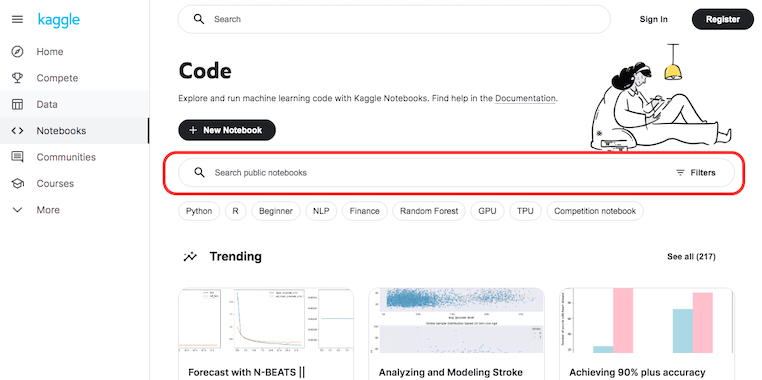Click plus icon on the New Notebook button
Screen dimensions: 762x380
coord(193,130)
